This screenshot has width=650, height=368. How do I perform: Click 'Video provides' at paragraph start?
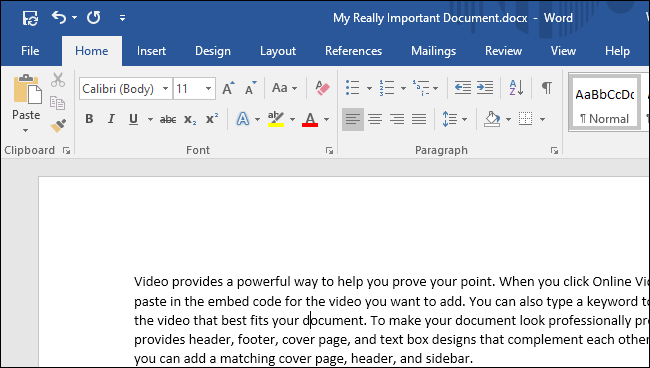[x=179, y=282]
